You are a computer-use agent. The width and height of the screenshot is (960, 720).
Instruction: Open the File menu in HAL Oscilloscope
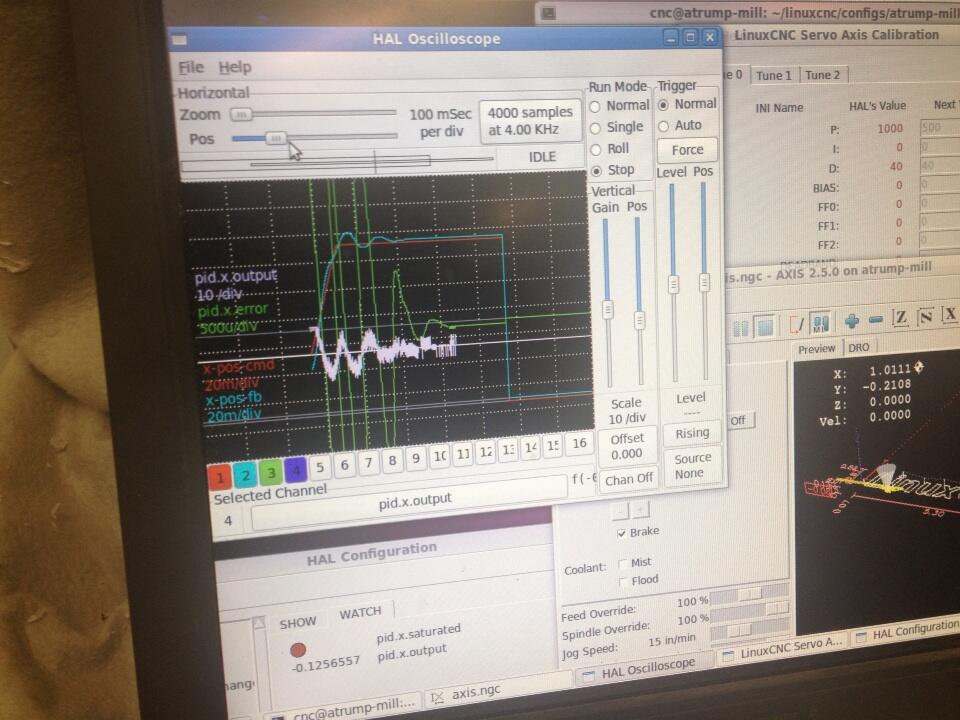(191, 67)
